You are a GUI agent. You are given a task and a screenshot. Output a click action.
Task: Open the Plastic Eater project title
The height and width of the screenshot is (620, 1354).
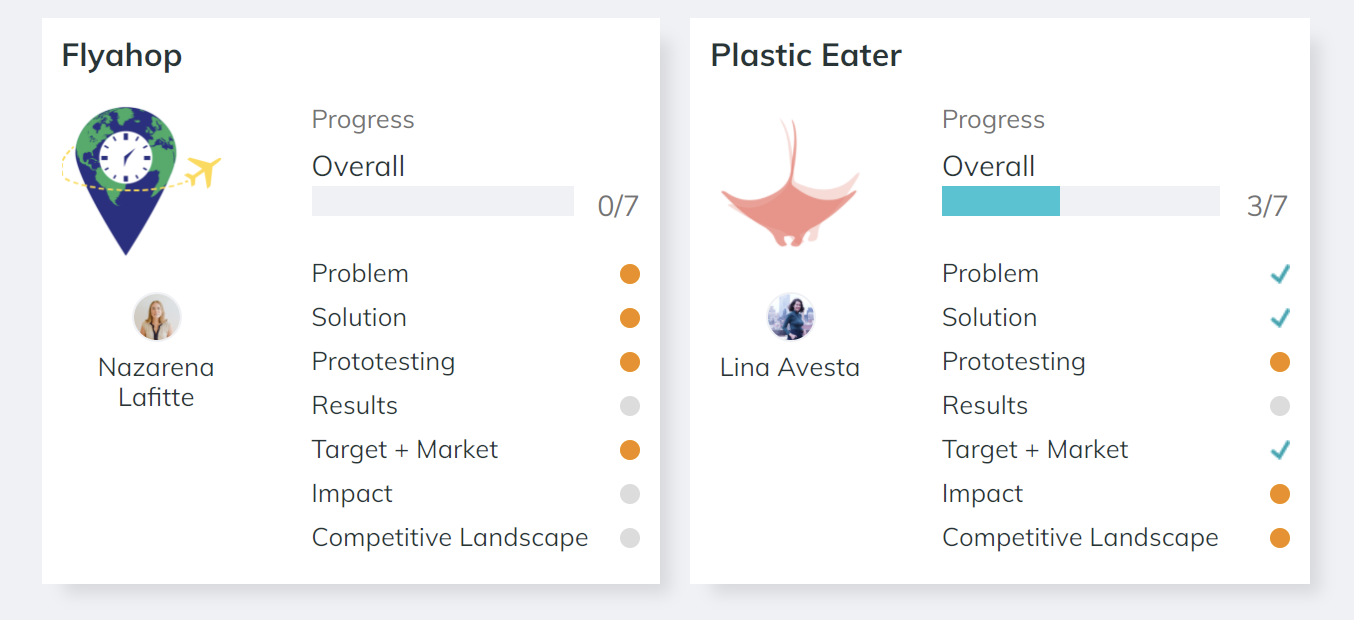click(806, 56)
